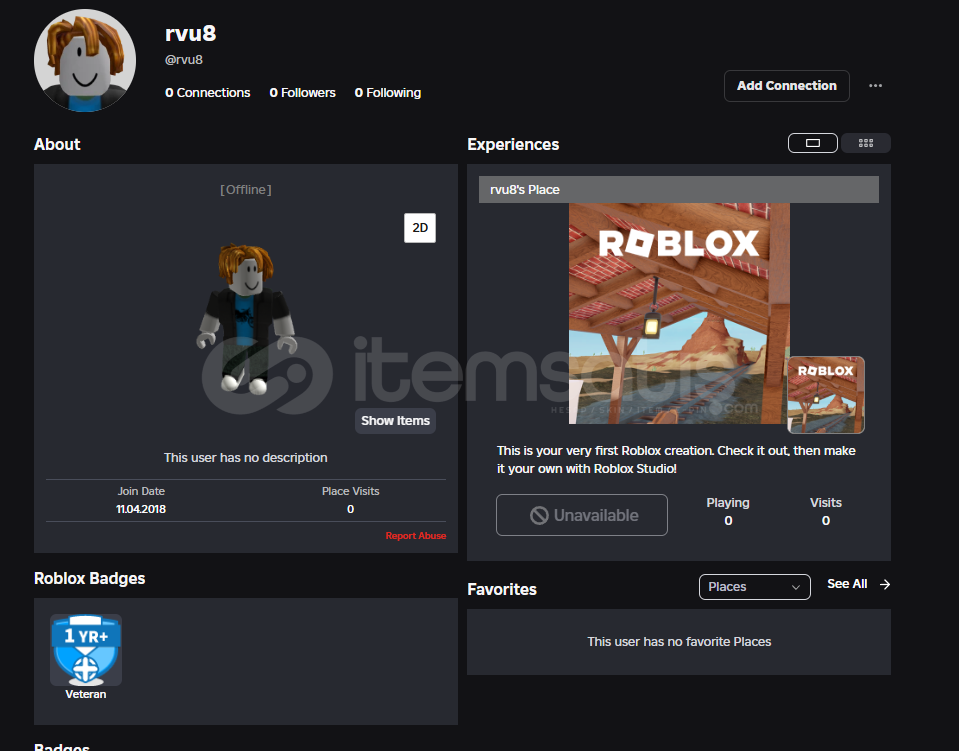Screen dimensions: 959x751
Task: Click Show Items on the avatar
Action: (395, 421)
